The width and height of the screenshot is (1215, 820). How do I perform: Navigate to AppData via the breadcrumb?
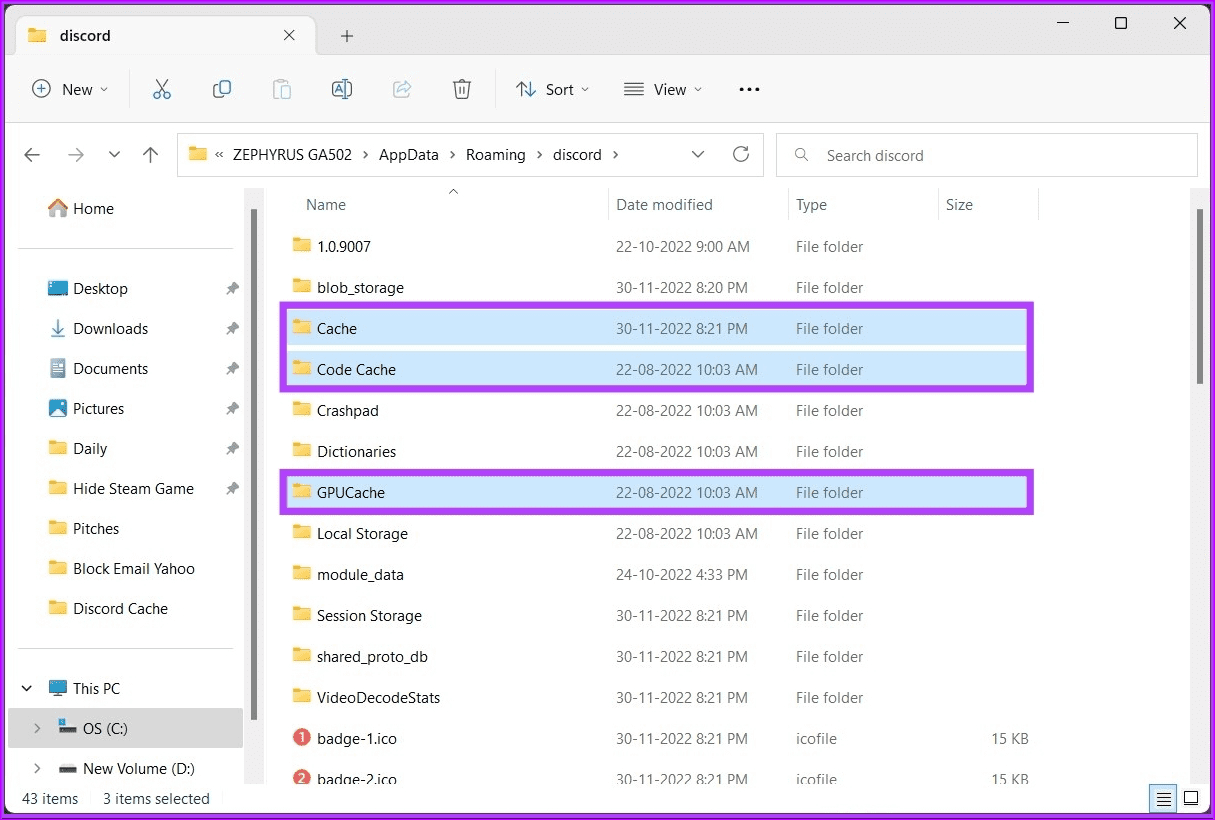[x=408, y=154]
